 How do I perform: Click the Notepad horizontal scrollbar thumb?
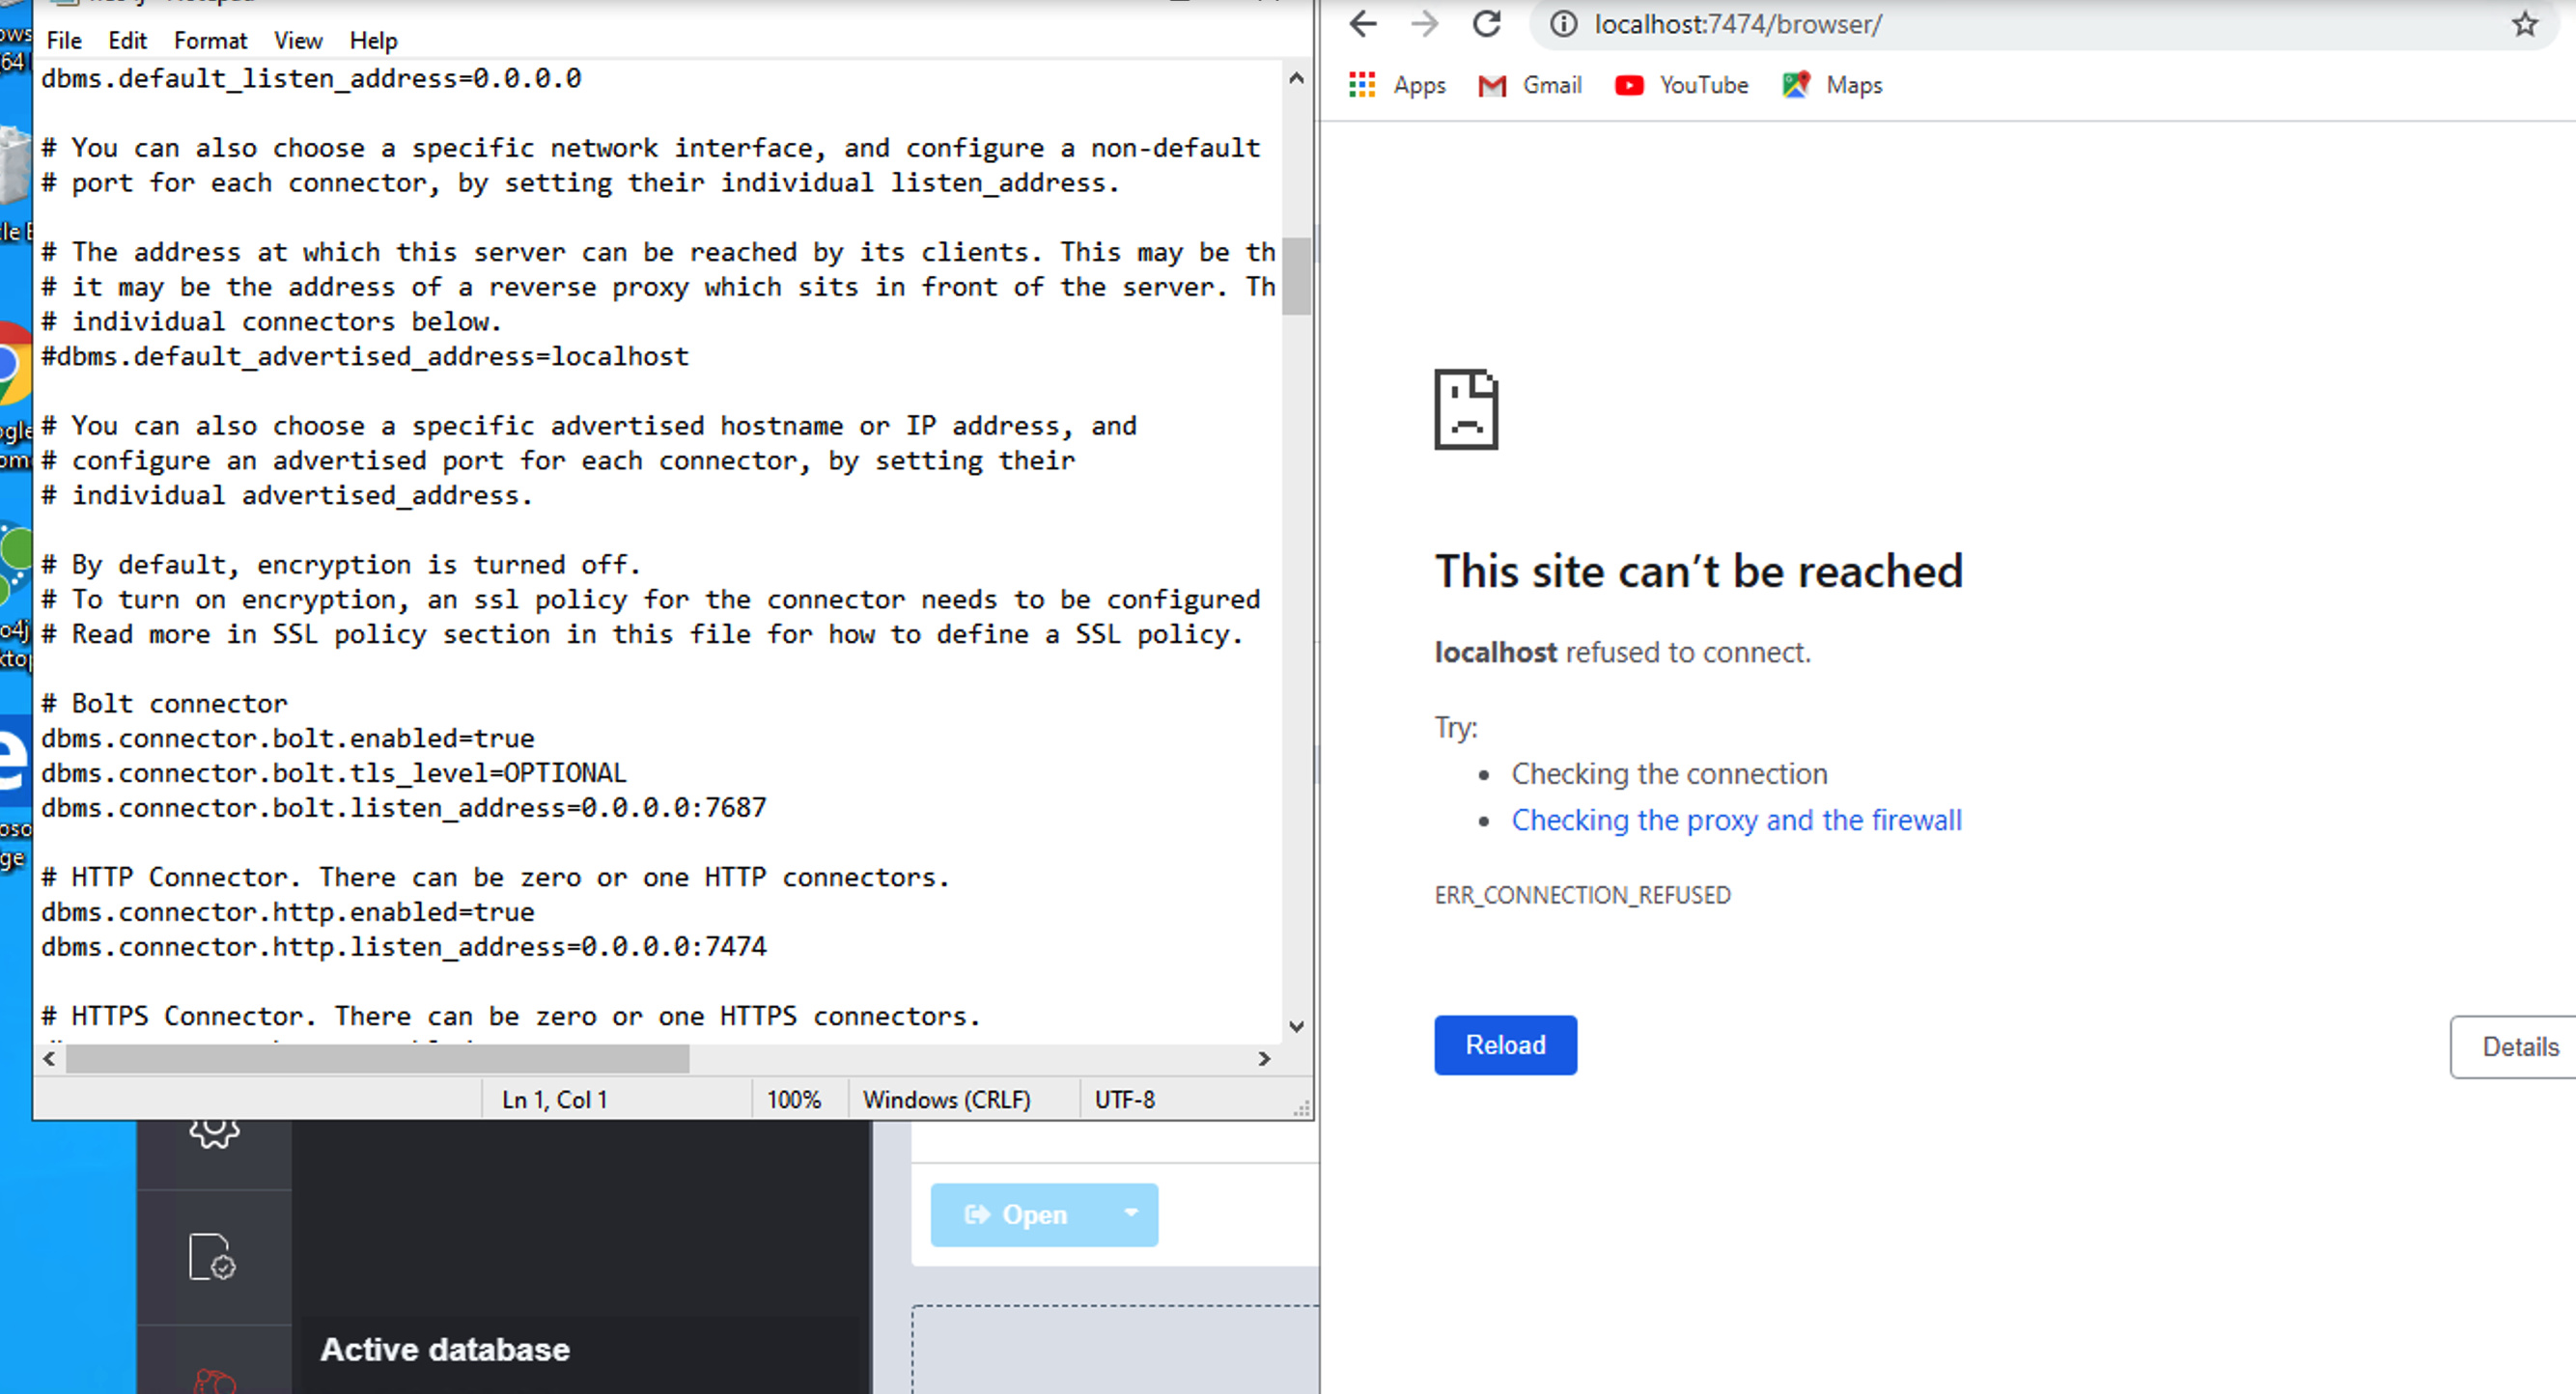click(377, 1058)
